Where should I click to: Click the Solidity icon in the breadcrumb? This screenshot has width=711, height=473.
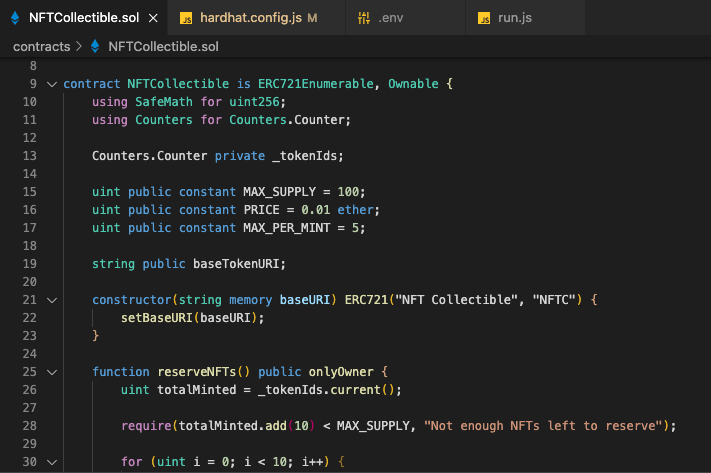coord(95,46)
